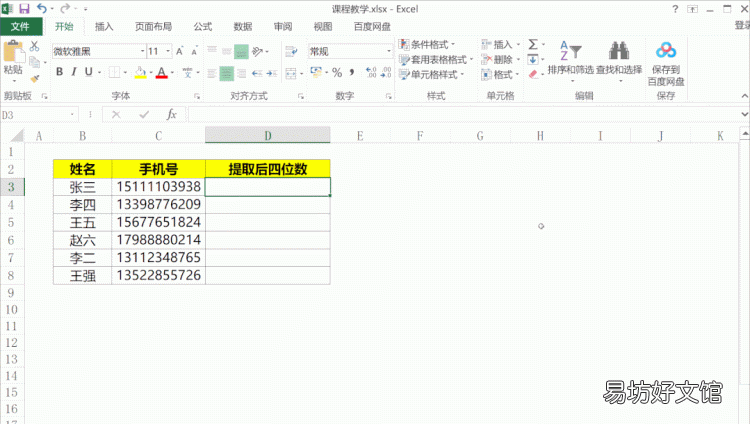Image resolution: width=750 pixels, height=424 pixels.
Task: Open 套用表格格式 table format menu
Action: [x=436, y=59]
